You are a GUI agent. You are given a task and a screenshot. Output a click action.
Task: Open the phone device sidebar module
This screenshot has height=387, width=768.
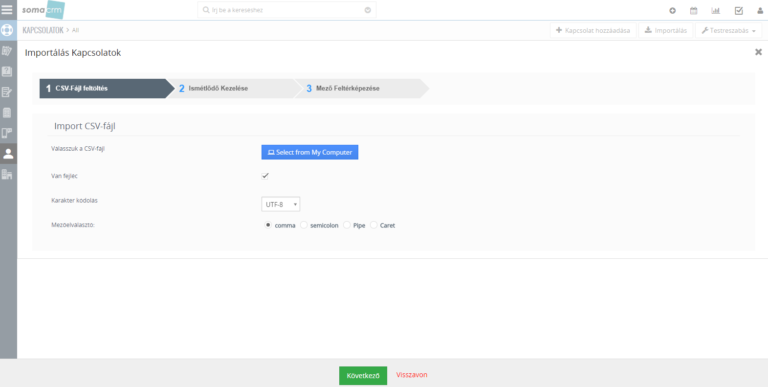tap(7, 133)
